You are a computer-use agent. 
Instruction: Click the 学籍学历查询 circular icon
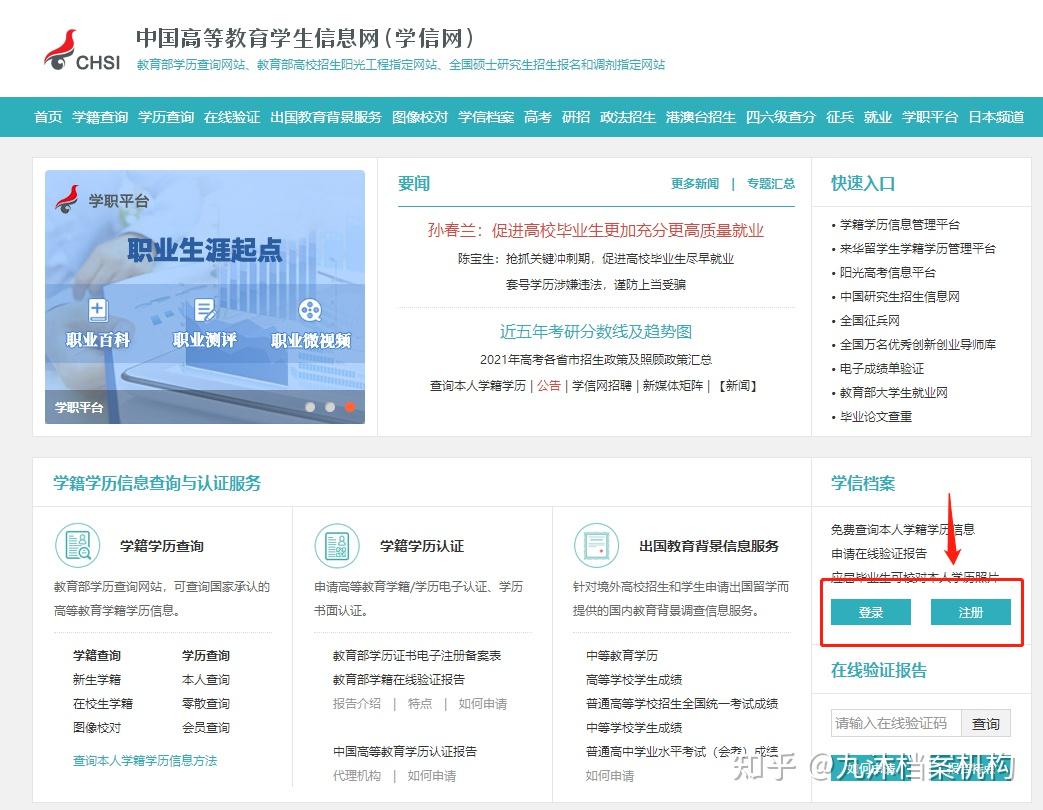pyautogui.click(x=78, y=546)
